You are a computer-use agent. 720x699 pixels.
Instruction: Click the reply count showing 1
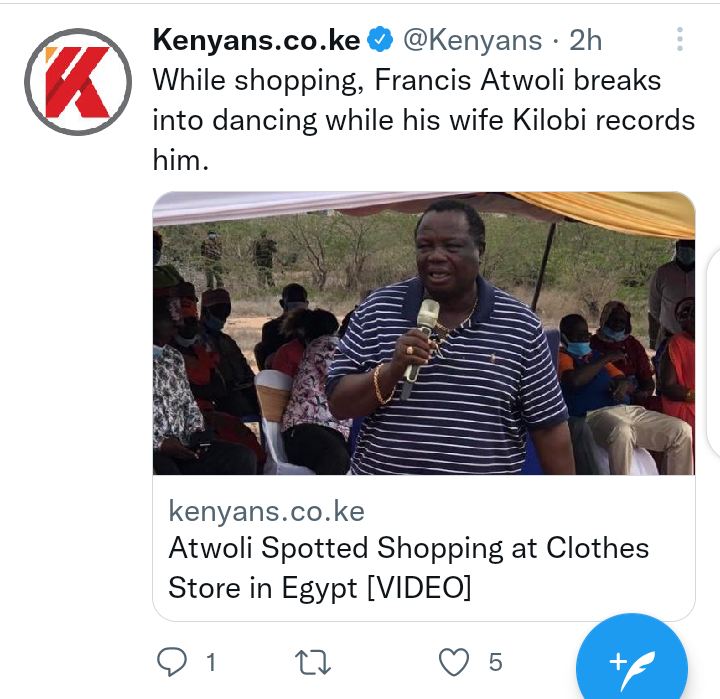pyautogui.click(x=211, y=662)
